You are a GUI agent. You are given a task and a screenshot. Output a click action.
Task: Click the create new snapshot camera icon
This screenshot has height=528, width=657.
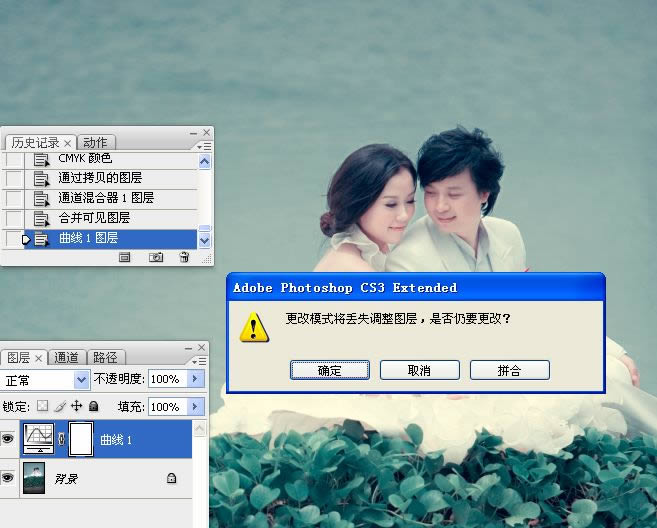pos(156,257)
